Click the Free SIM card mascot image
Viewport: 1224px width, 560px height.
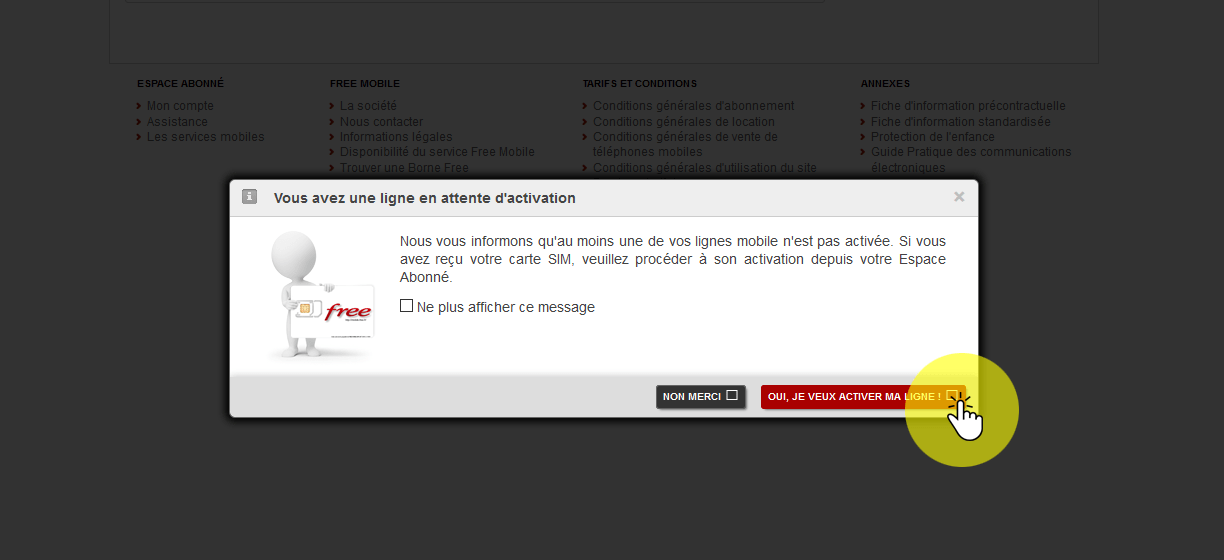pyautogui.click(x=322, y=295)
